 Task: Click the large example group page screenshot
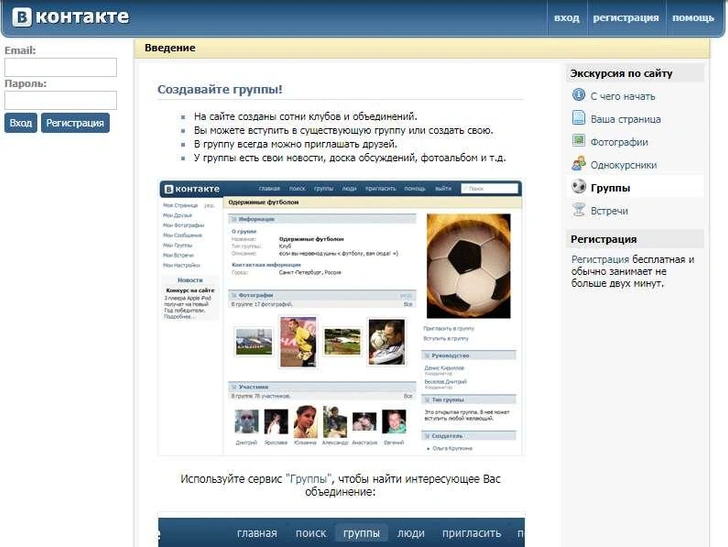(341, 318)
